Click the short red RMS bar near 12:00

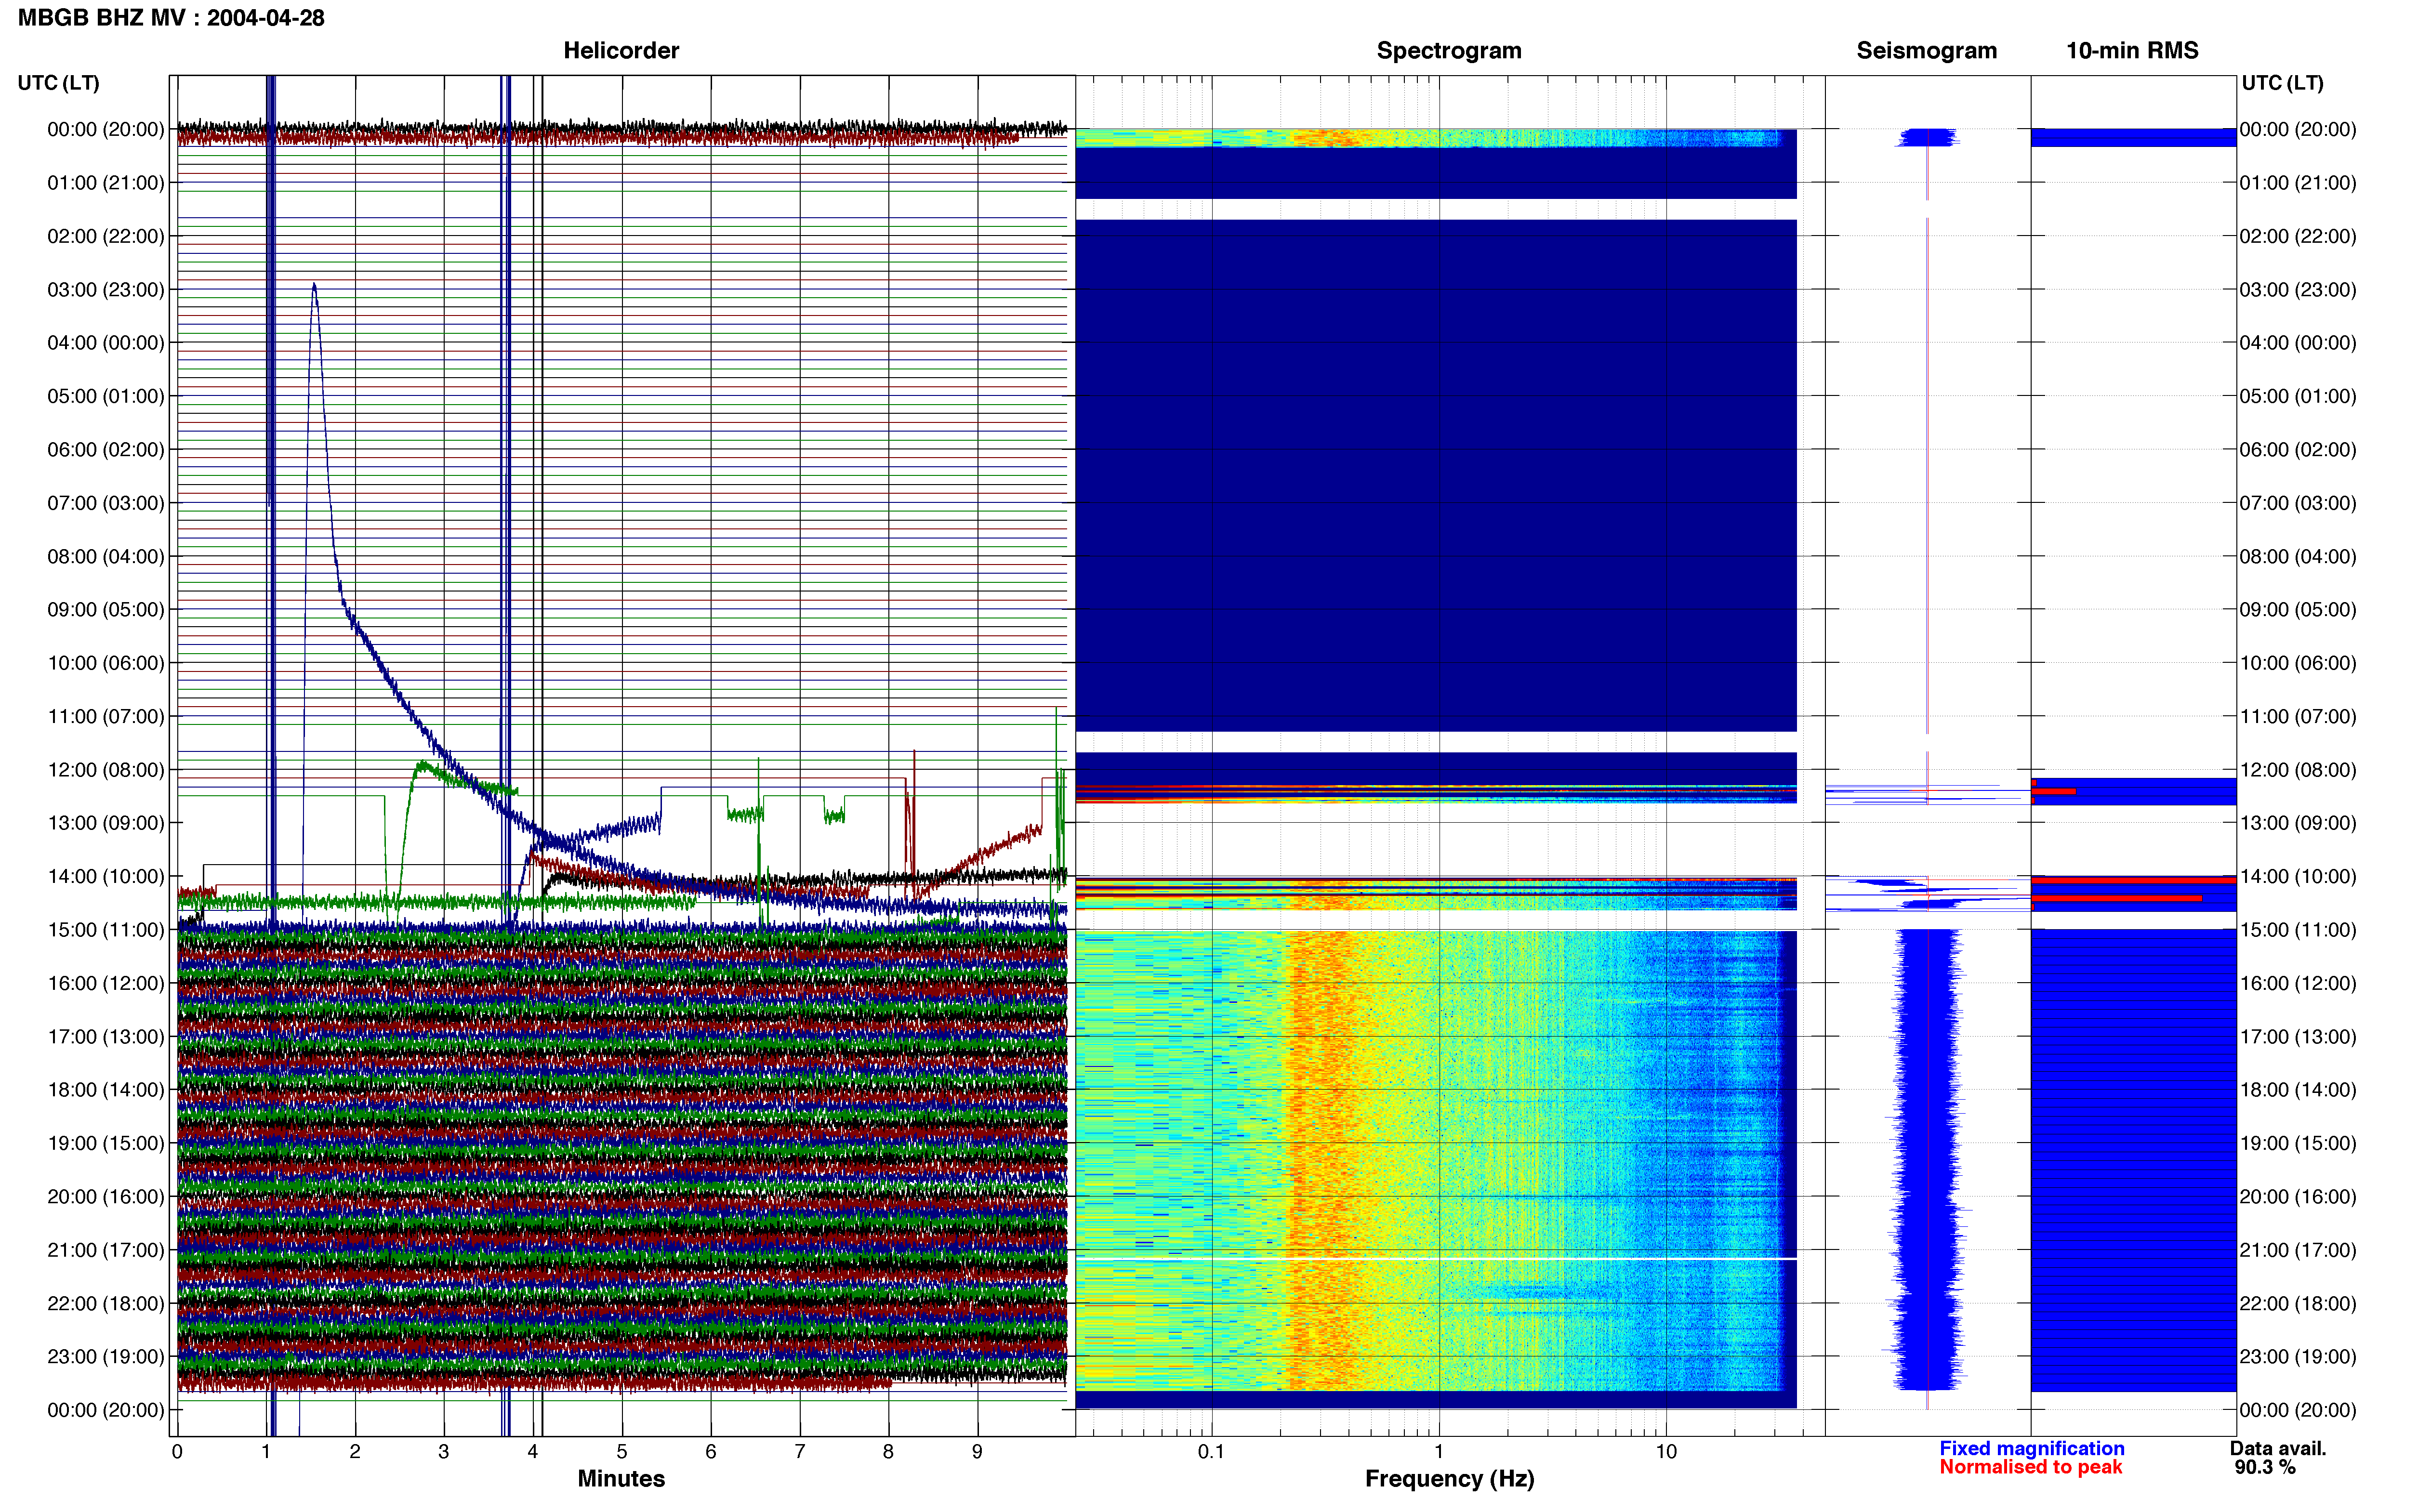2054,791
